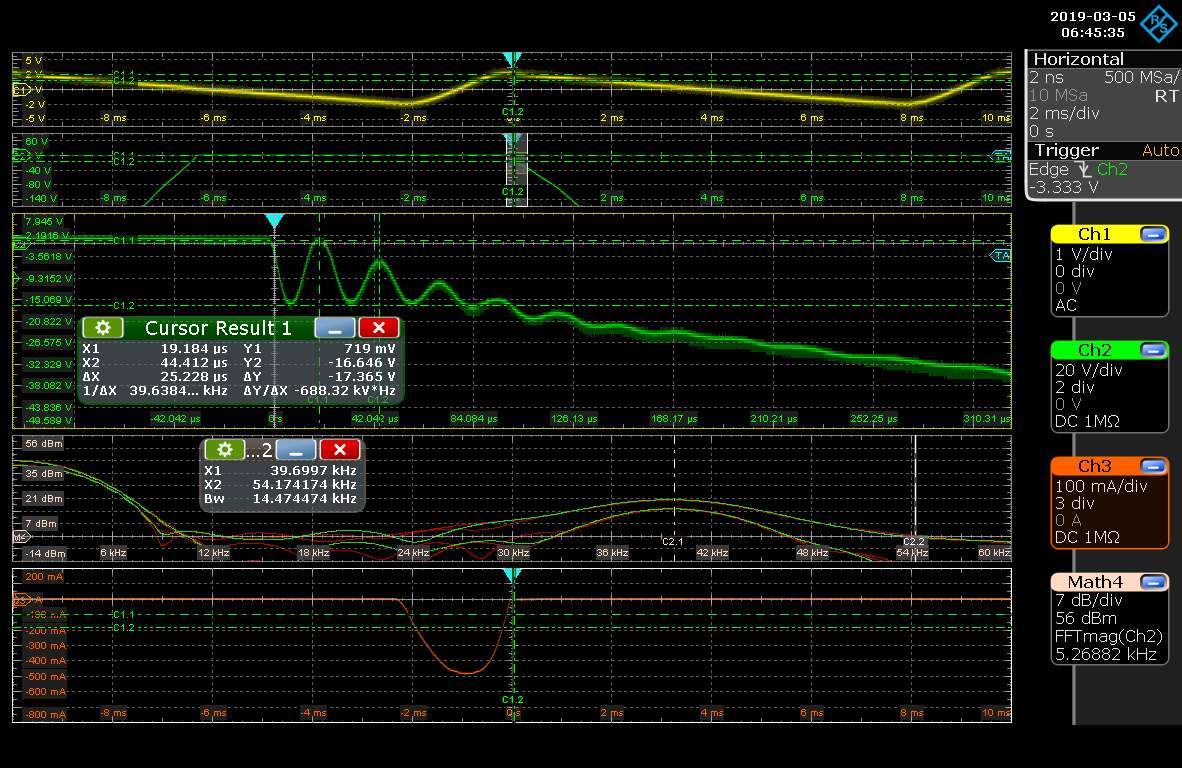Open Ch1 channel label settings
1182x768 pixels.
[1093, 234]
